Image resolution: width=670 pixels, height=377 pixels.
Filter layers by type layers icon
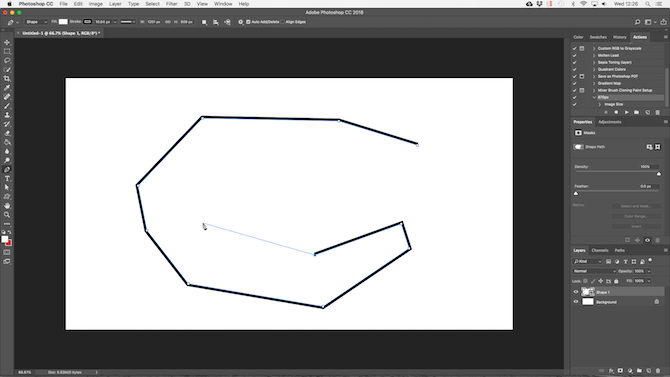click(x=626, y=262)
